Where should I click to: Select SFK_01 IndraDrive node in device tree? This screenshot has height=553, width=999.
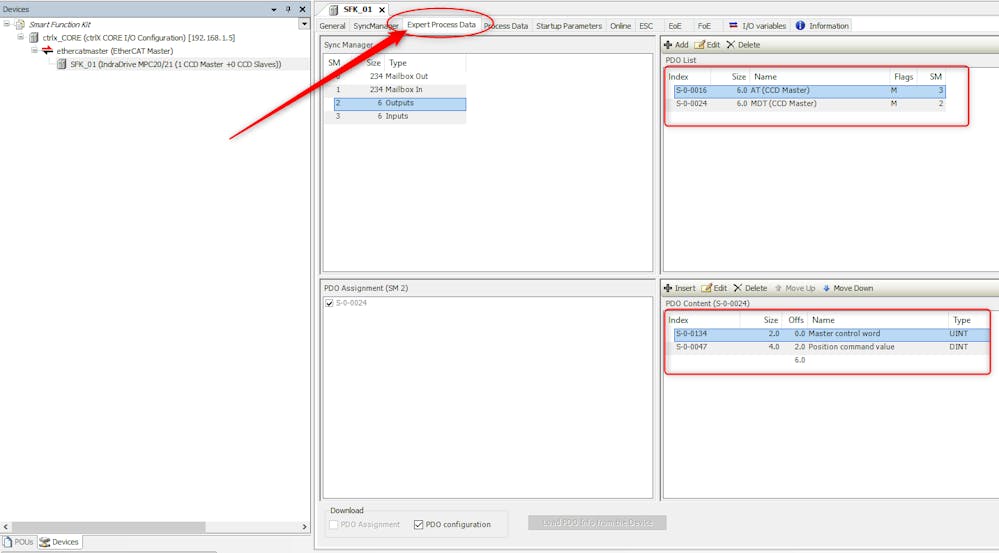[176, 64]
